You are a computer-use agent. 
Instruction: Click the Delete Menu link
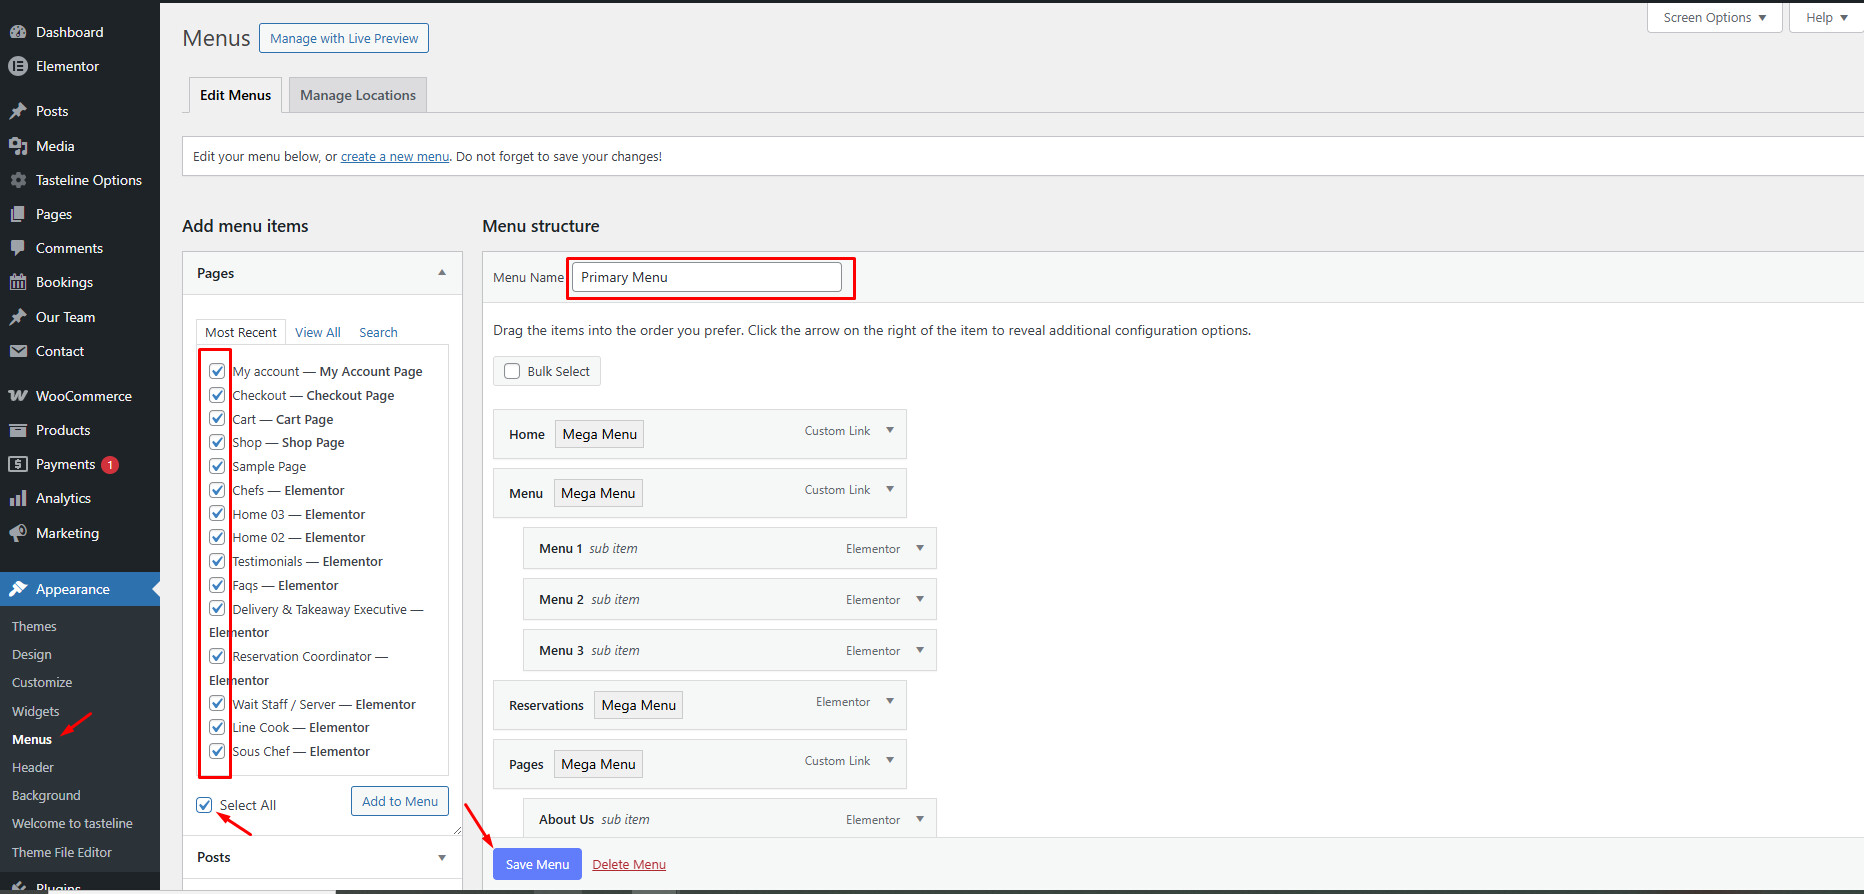(629, 864)
